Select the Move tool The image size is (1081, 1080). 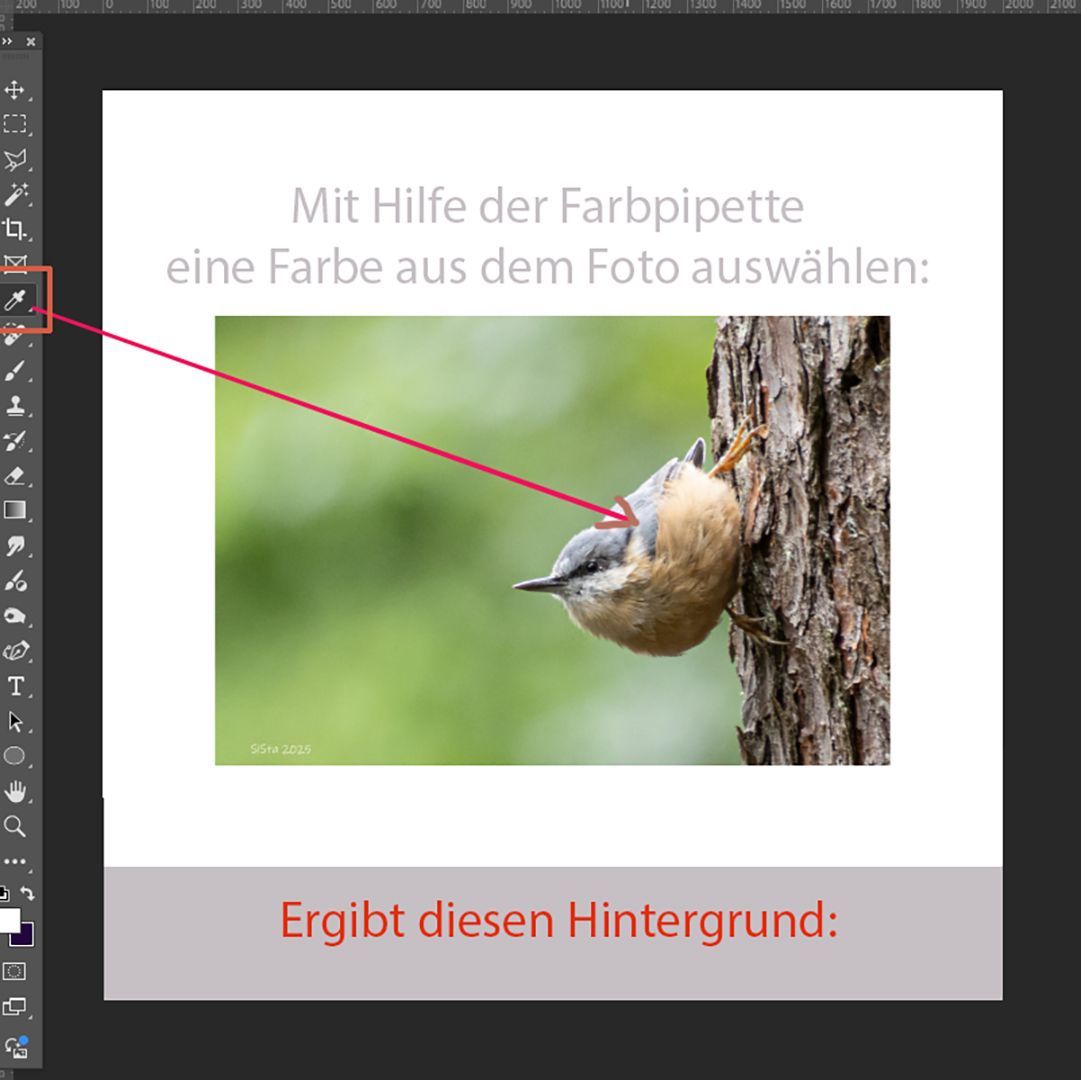click(15, 90)
